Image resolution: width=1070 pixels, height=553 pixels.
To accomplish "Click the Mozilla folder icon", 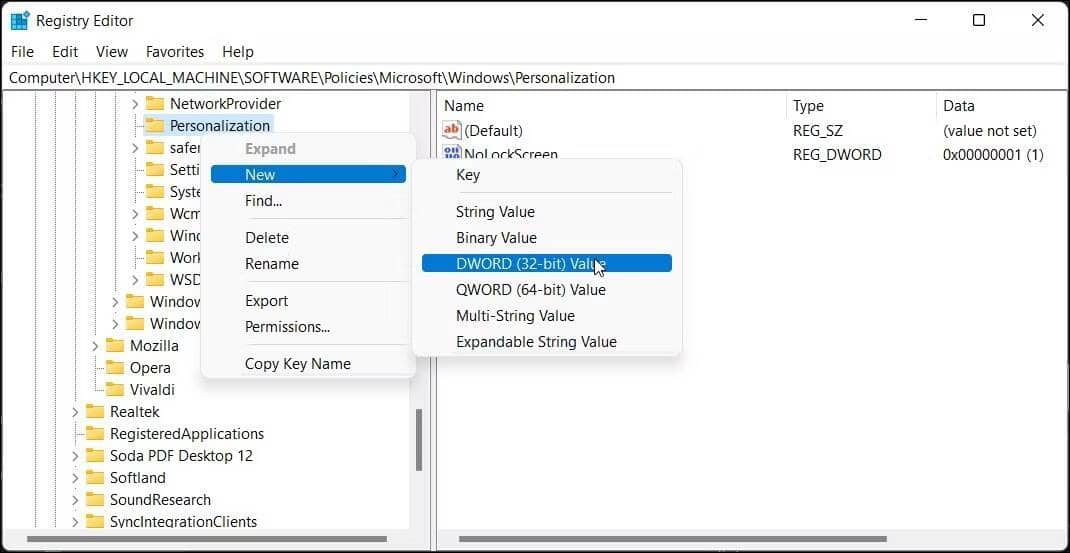I will (115, 345).
